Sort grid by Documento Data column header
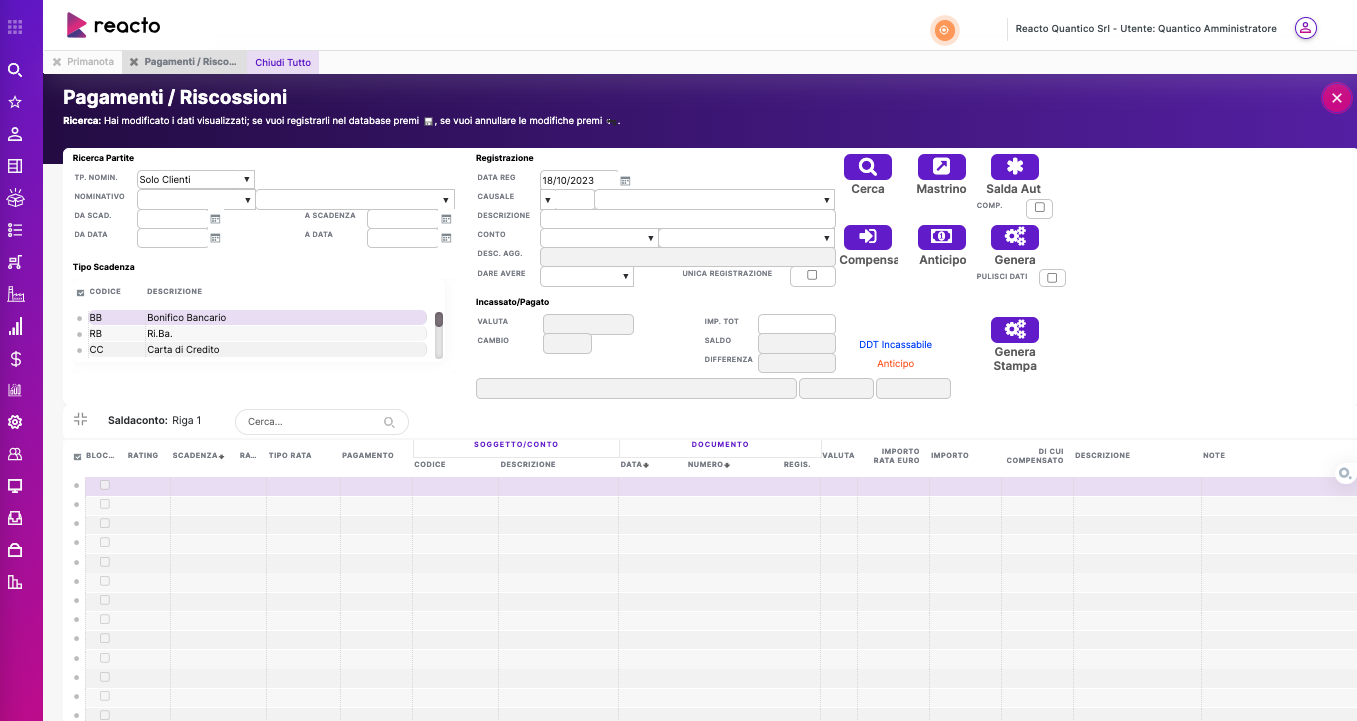This screenshot has width=1357, height=721. tap(635, 465)
